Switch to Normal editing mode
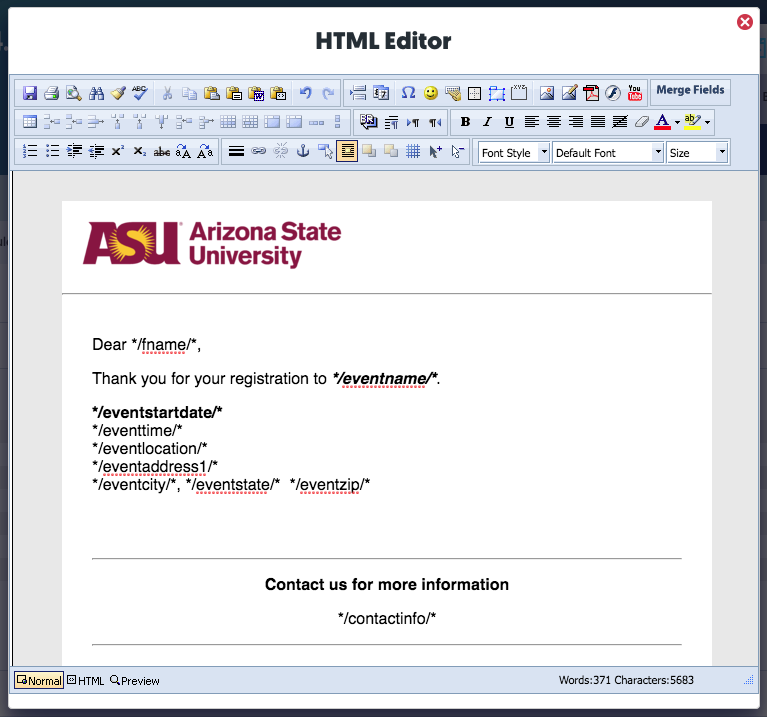This screenshot has height=717, width=767. tap(39, 680)
